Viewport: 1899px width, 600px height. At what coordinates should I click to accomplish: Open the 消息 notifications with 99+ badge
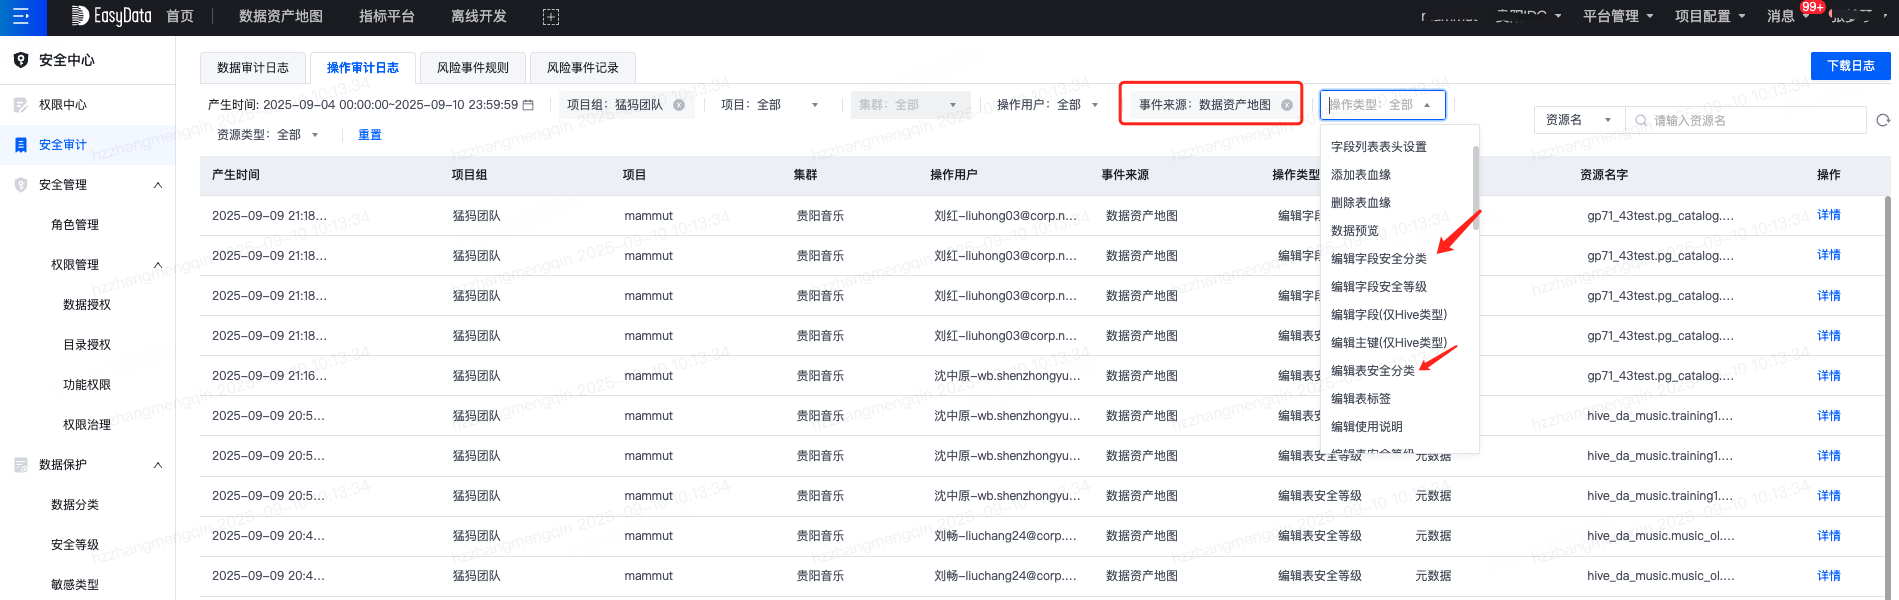tap(1781, 16)
